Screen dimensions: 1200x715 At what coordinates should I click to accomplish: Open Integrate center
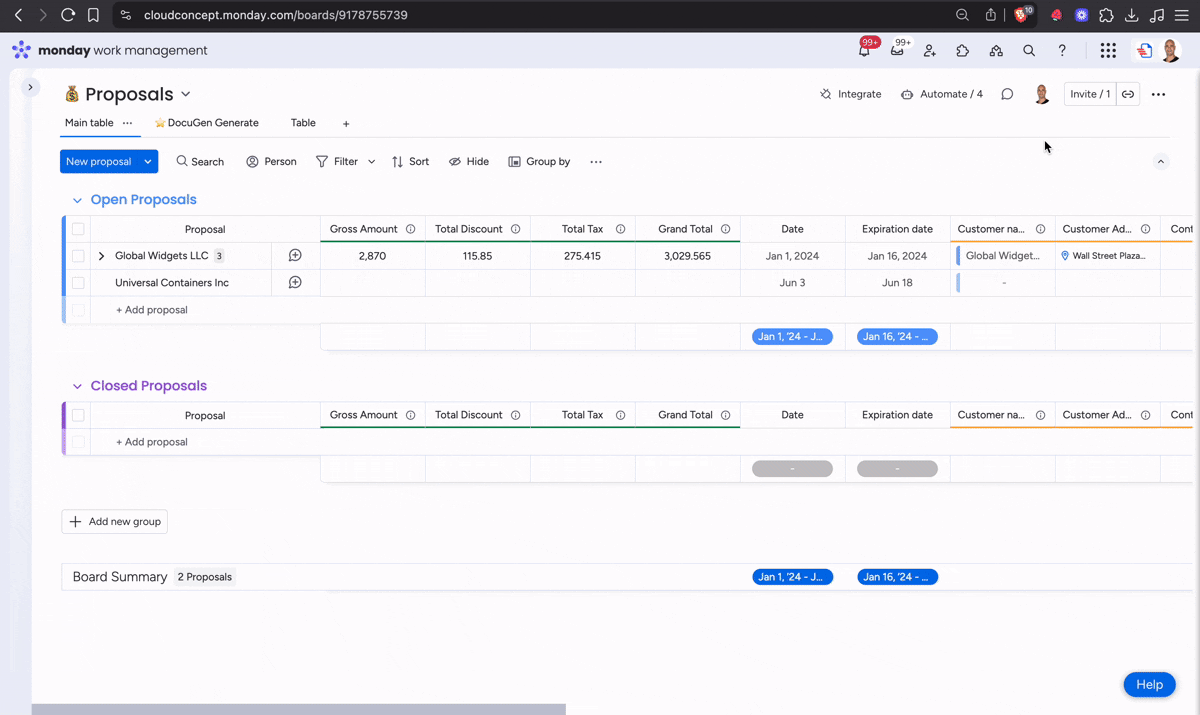tap(850, 94)
